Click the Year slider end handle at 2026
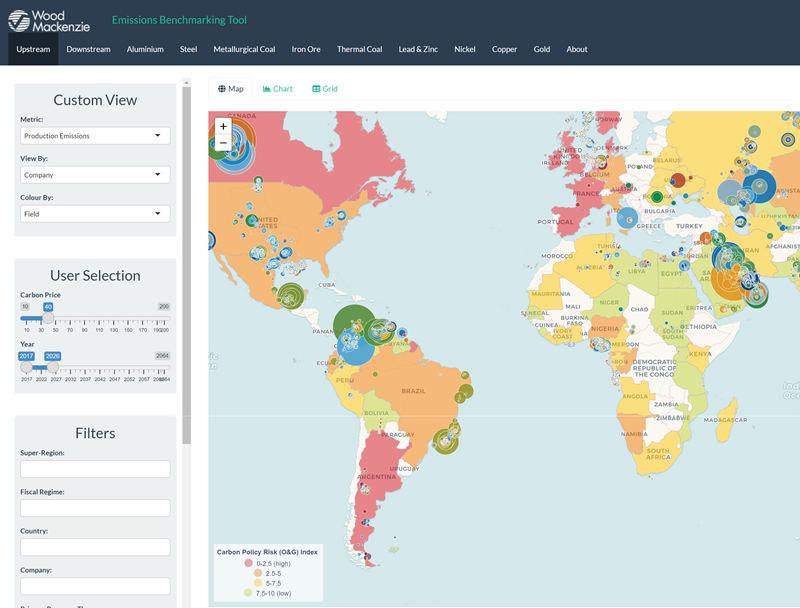Screen dimensions: 800x608 point(52,367)
